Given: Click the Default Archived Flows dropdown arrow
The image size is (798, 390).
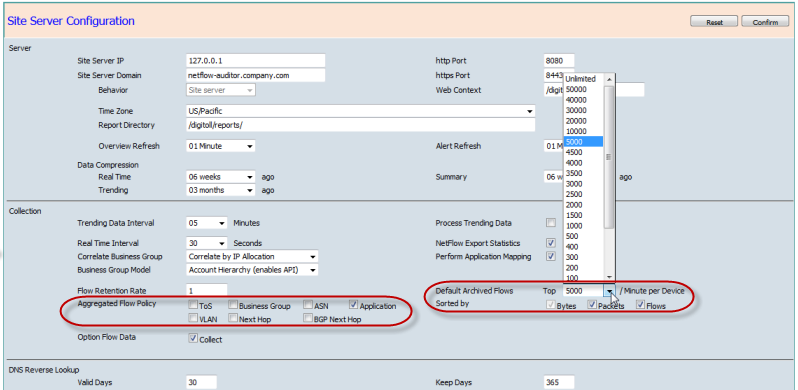Looking at the screenshot, I should pyautogui.click(x=610, y=291).
